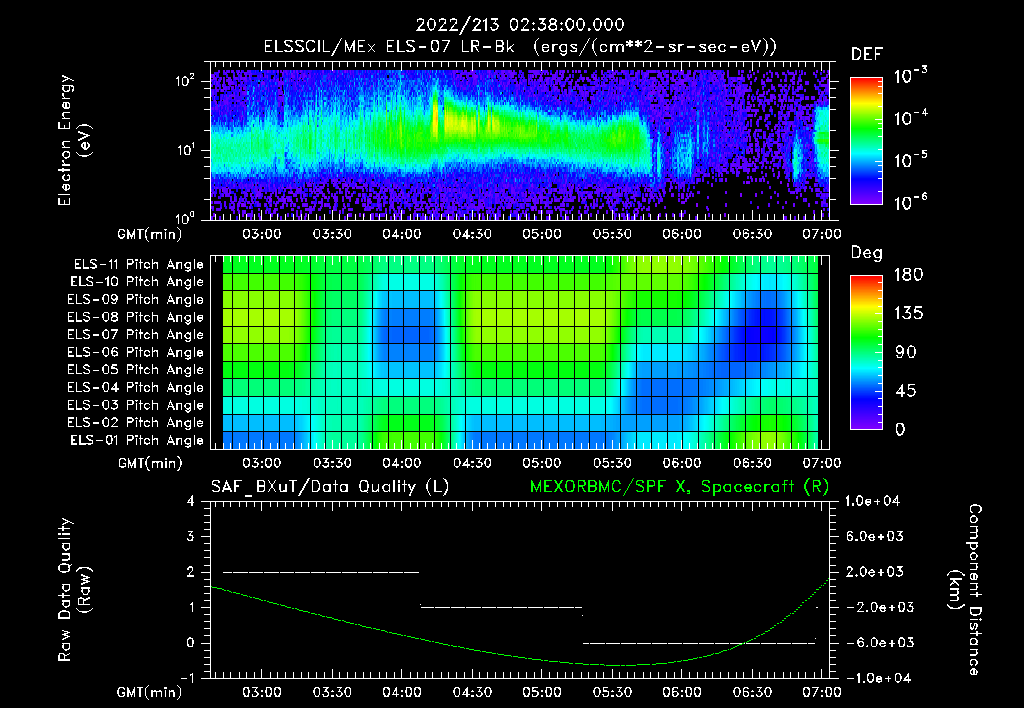Select the ELS-03 Pitch Angle row label
The height and width of the screenshot is (708, 1024).
point(136,405)
